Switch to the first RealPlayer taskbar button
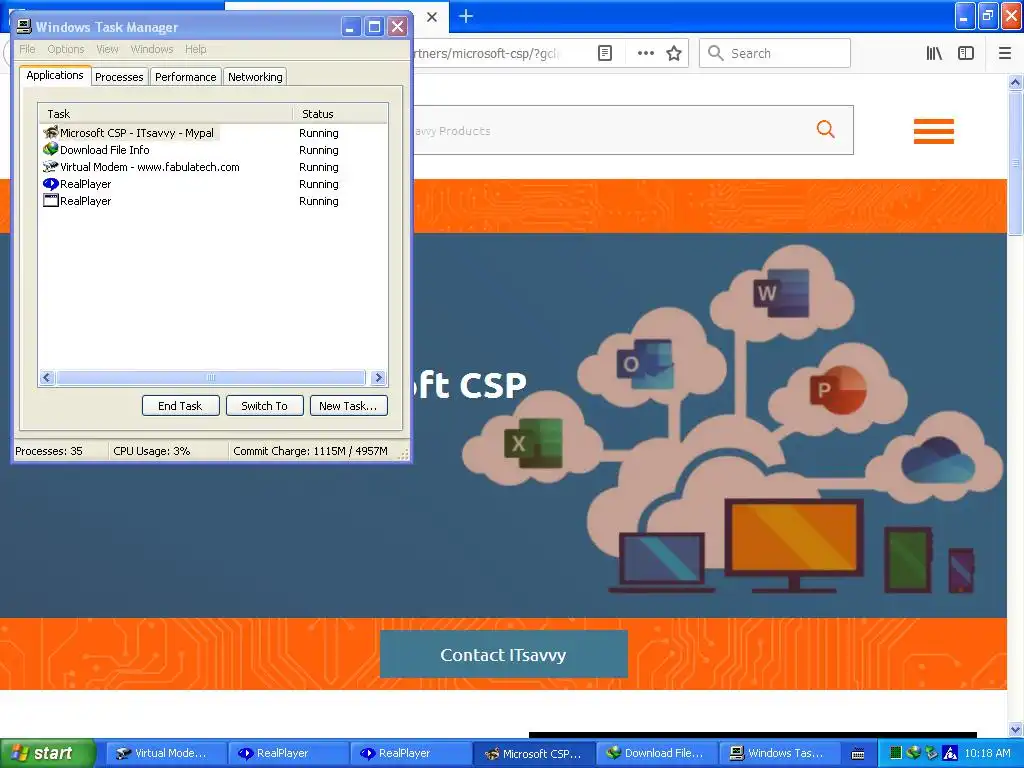 pos(287,753)
